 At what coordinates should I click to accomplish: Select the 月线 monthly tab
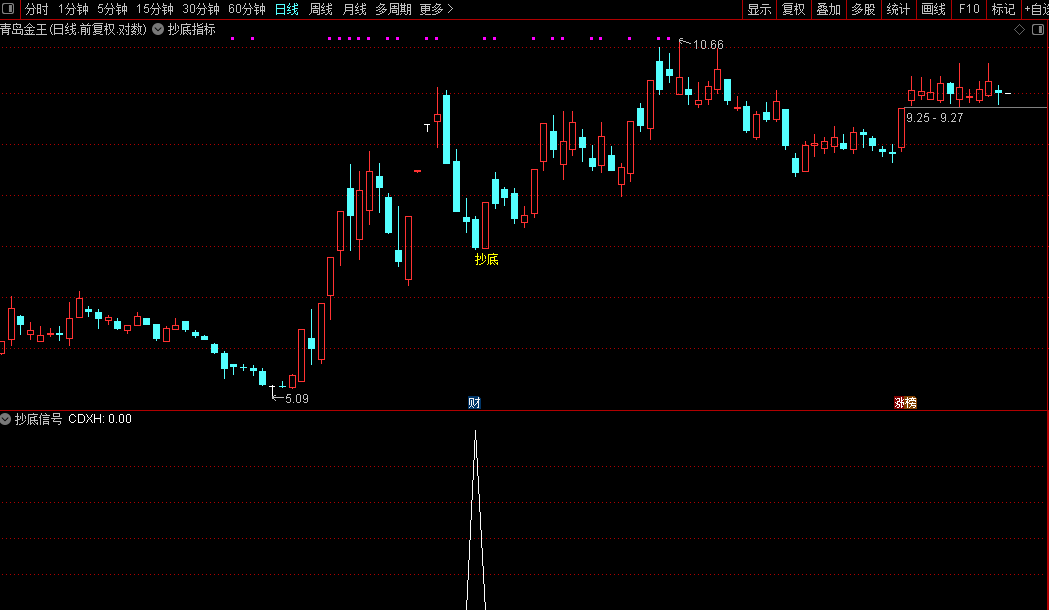tap(355, 9)
